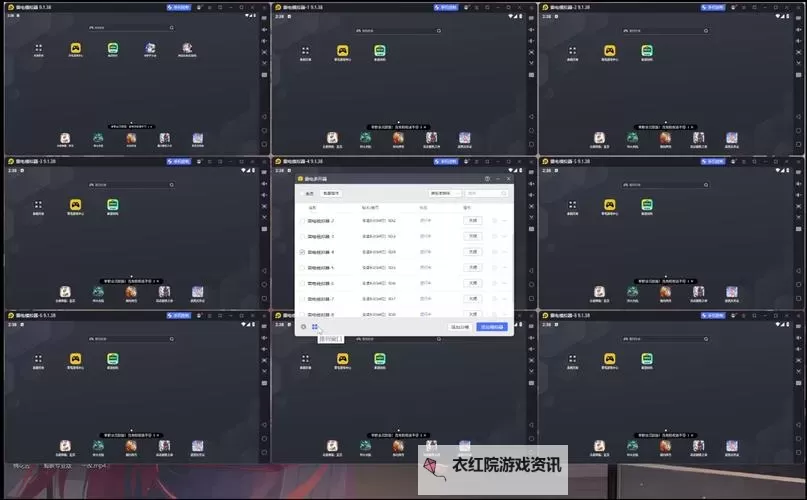Viewport: 807px width, 500px height.
Task: Expand sidebar chevron in first 雷电模拟器 window
Action: tap(265, 63)
